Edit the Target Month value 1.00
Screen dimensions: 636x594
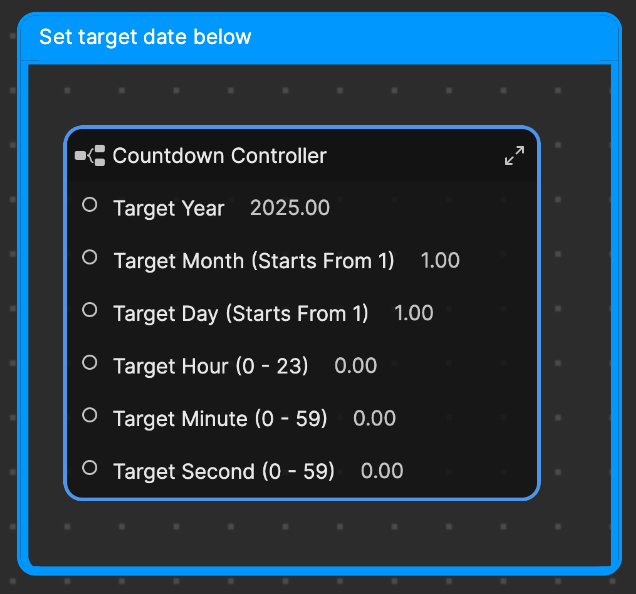440,260
